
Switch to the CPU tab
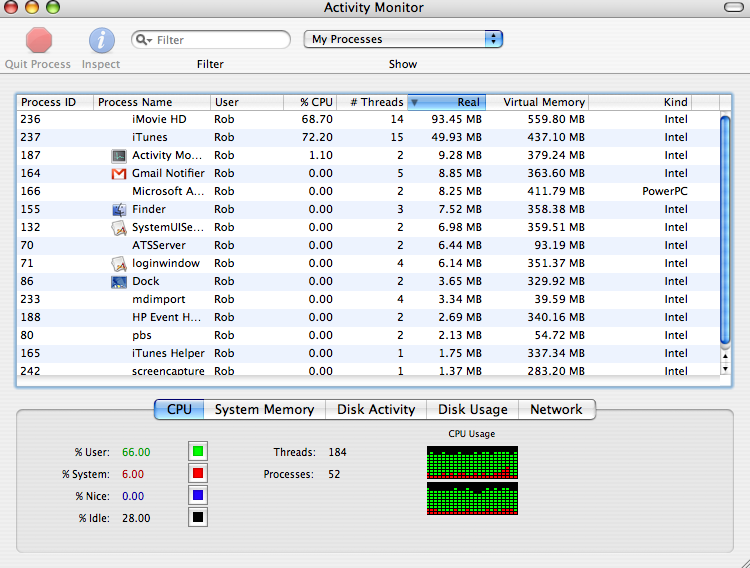(x=179, y=410)
